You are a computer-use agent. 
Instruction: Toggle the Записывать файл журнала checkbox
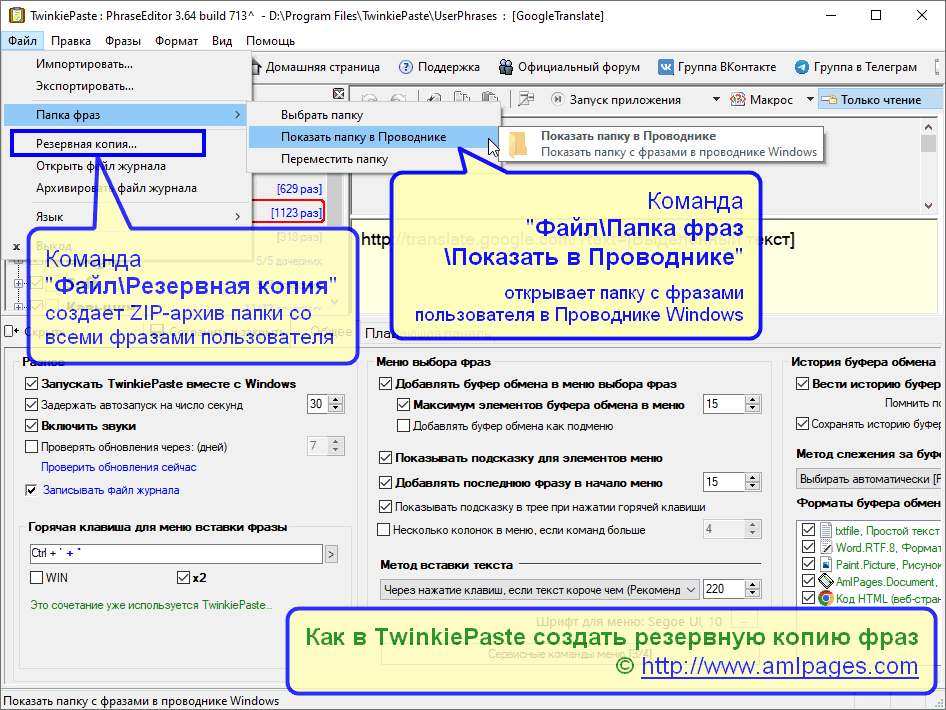[31, 490]
